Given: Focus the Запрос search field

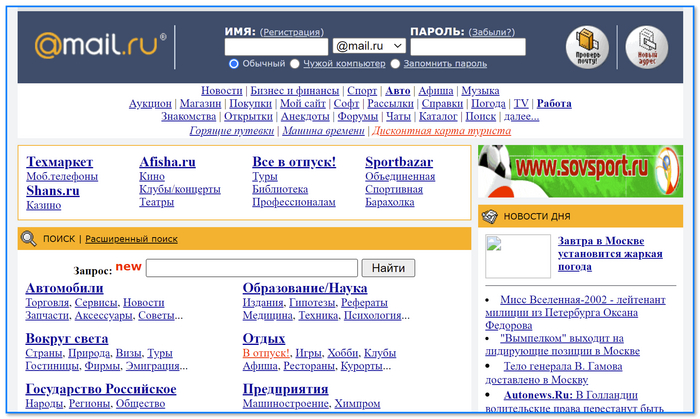Looking at the screenshot, I should pos(252,268).
